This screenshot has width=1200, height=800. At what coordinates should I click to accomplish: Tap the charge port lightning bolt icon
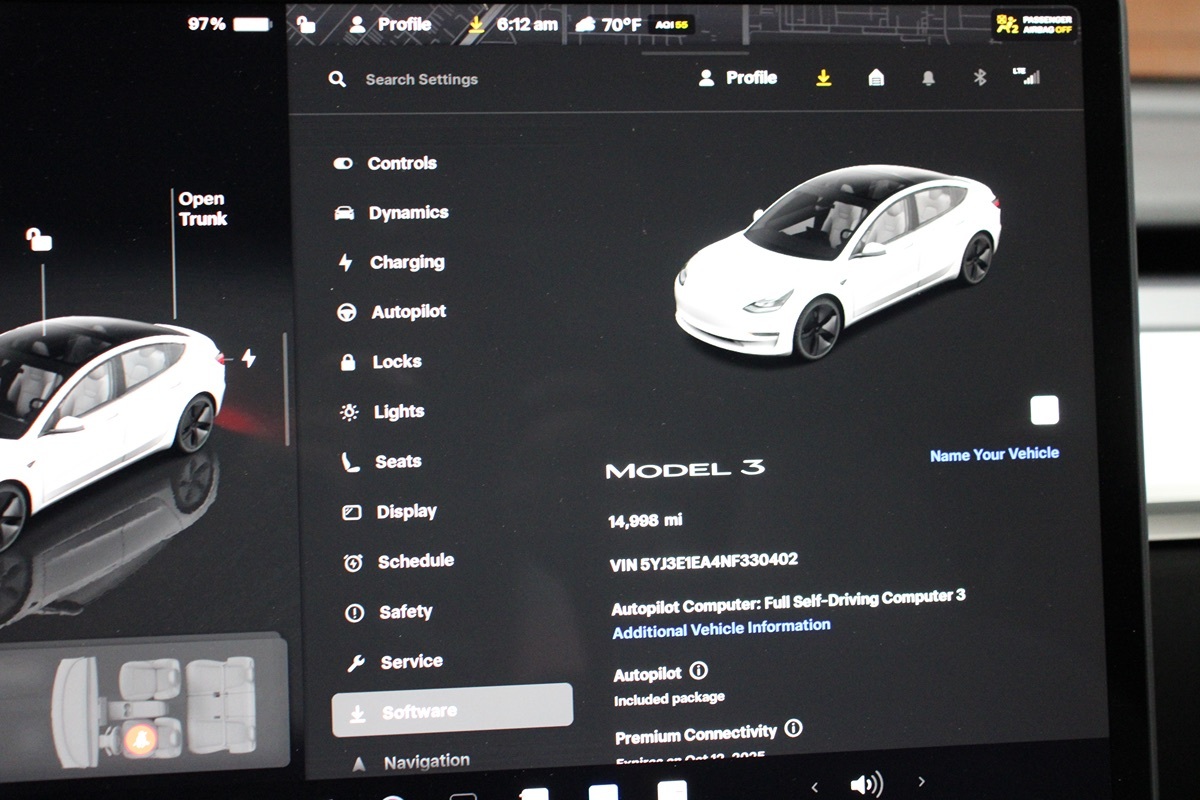click(x=248, y=358)
